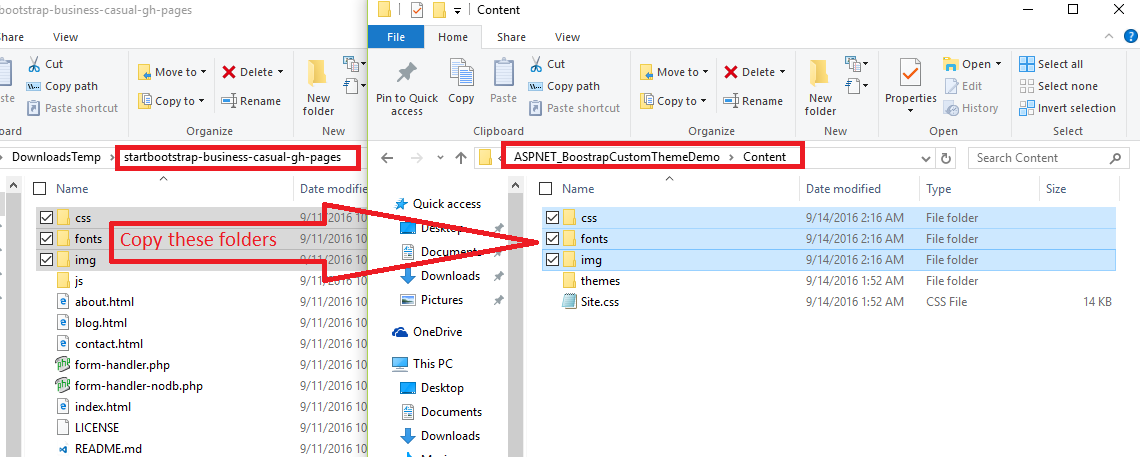Sort by Date modified column in Content window
Image resolution: width=1140 pixels, height=457 pixels.
pos(843,189)
